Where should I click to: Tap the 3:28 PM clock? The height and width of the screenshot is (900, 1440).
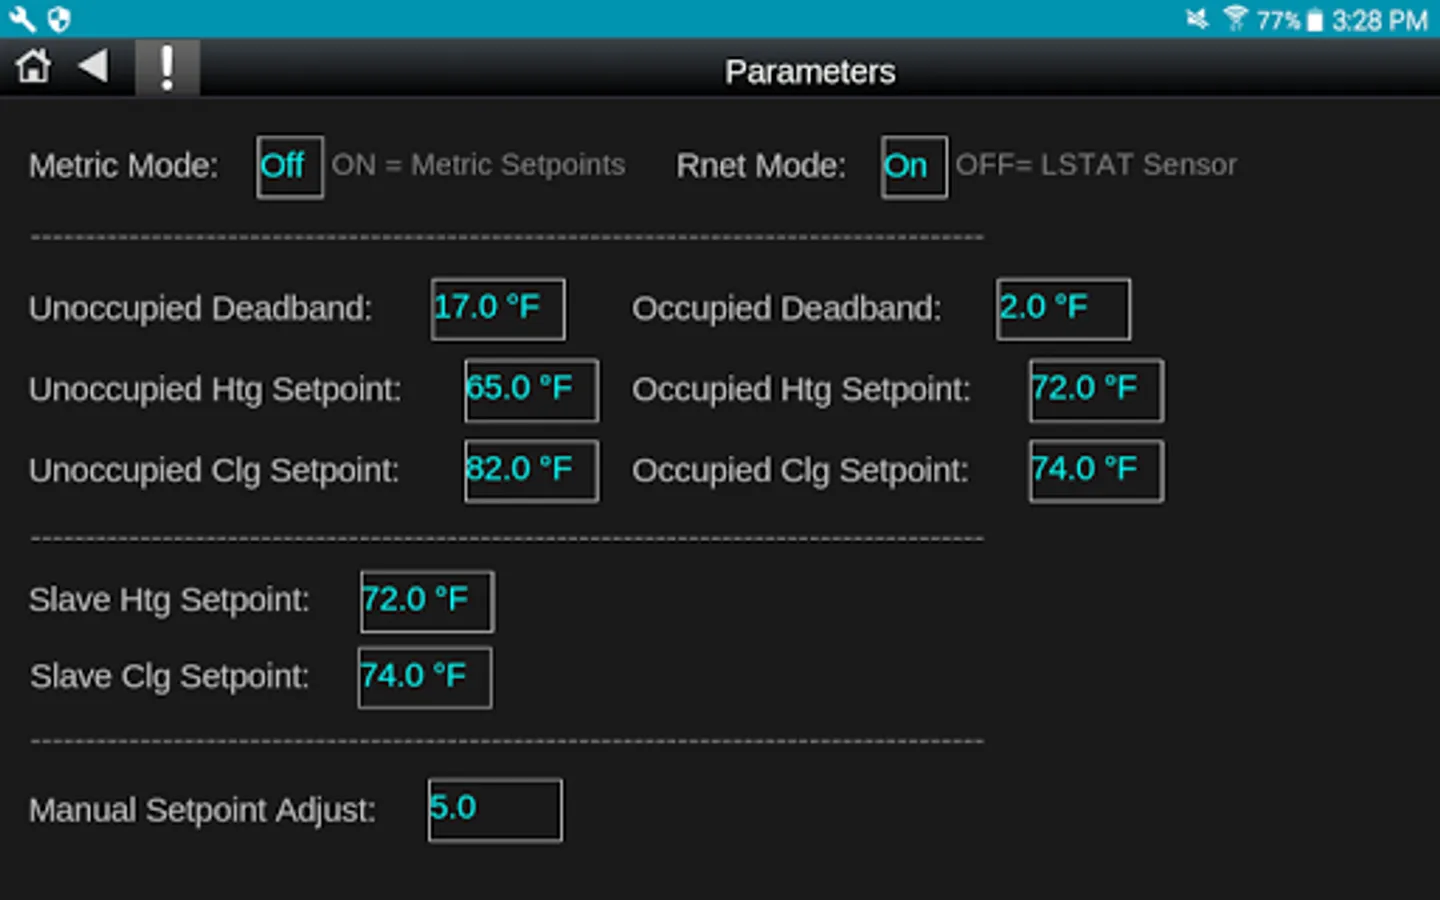[x=1379, y=20]
